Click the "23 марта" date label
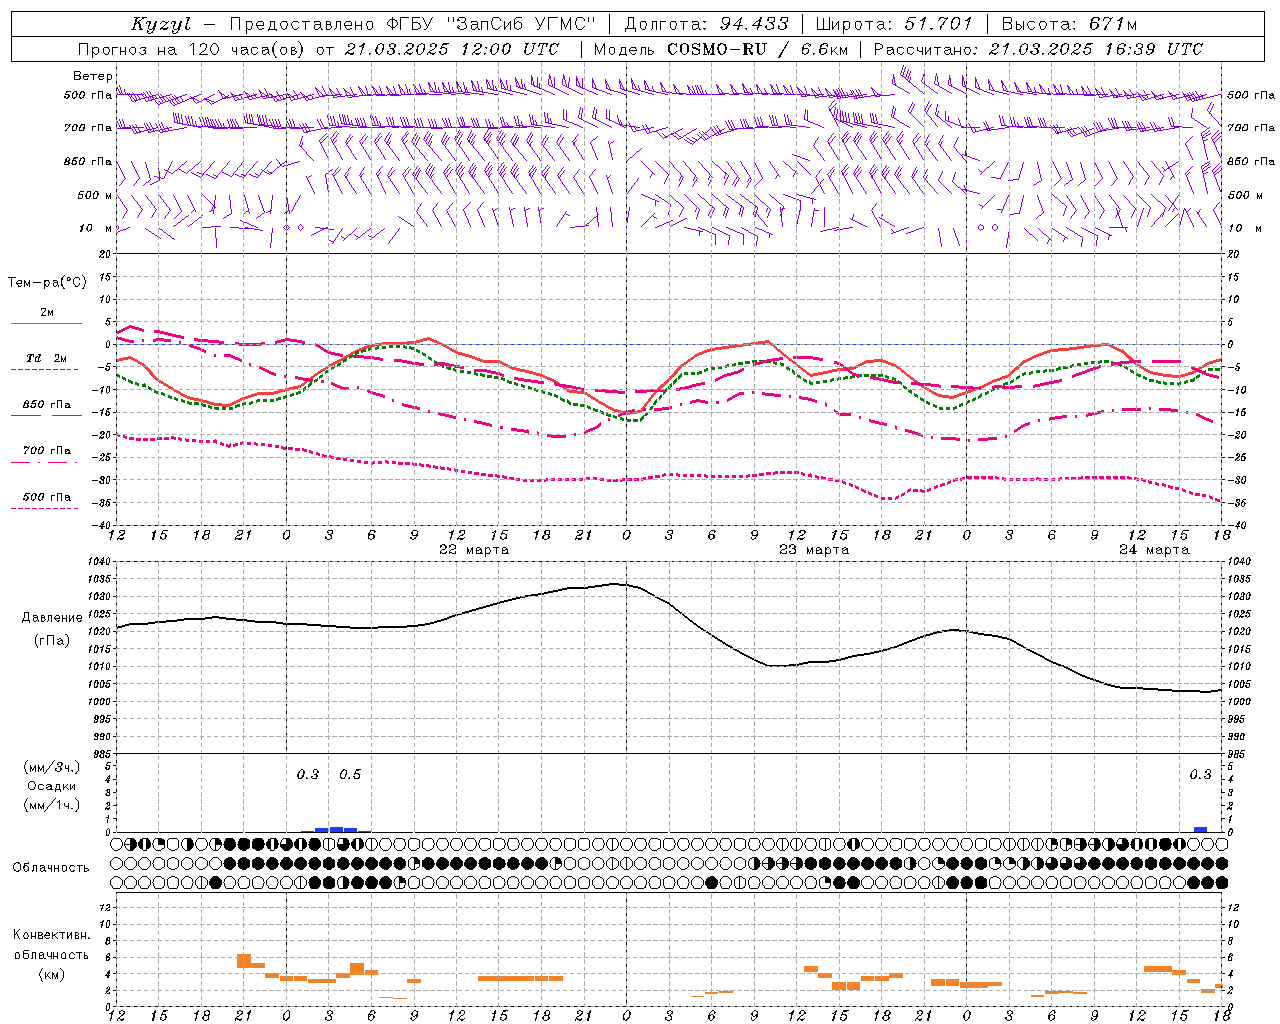The height and width of the screenshot is (1024, 1280). tap(814, 550)
